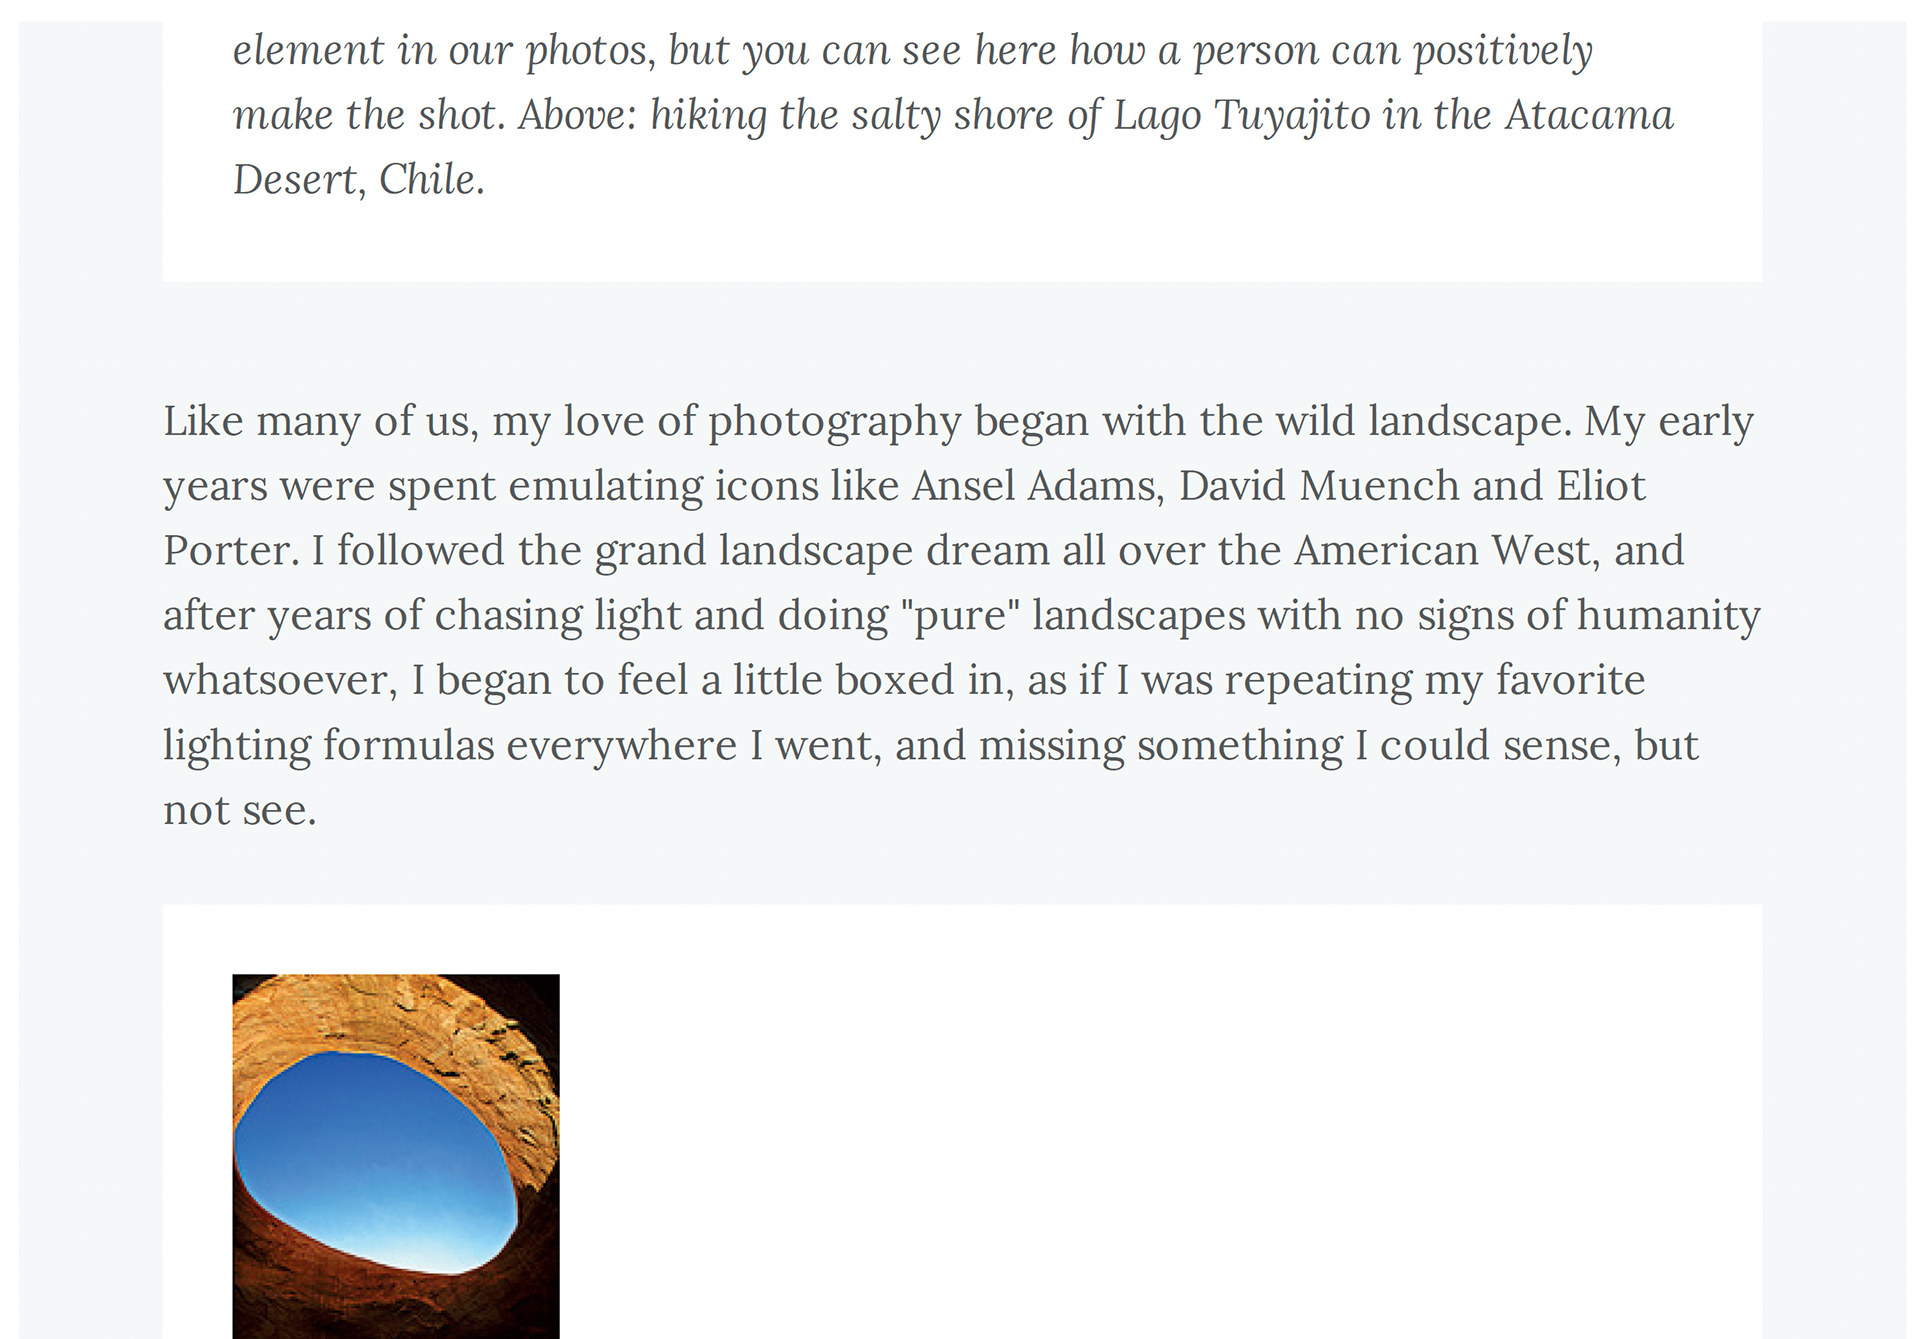This screenshot has width=1920, height=1339.
Task: Click the words Eliot Porter in the paragraph
Action: pos(905,518)
